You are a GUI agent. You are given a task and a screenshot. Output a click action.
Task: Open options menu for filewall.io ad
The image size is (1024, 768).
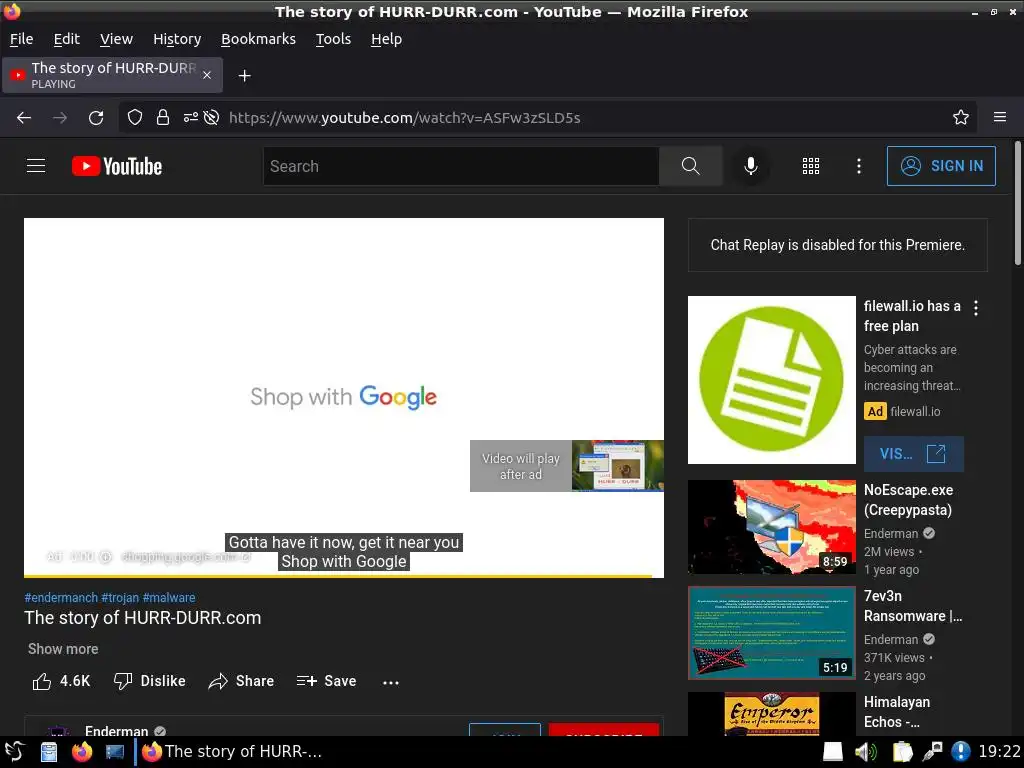click(976, 308)
